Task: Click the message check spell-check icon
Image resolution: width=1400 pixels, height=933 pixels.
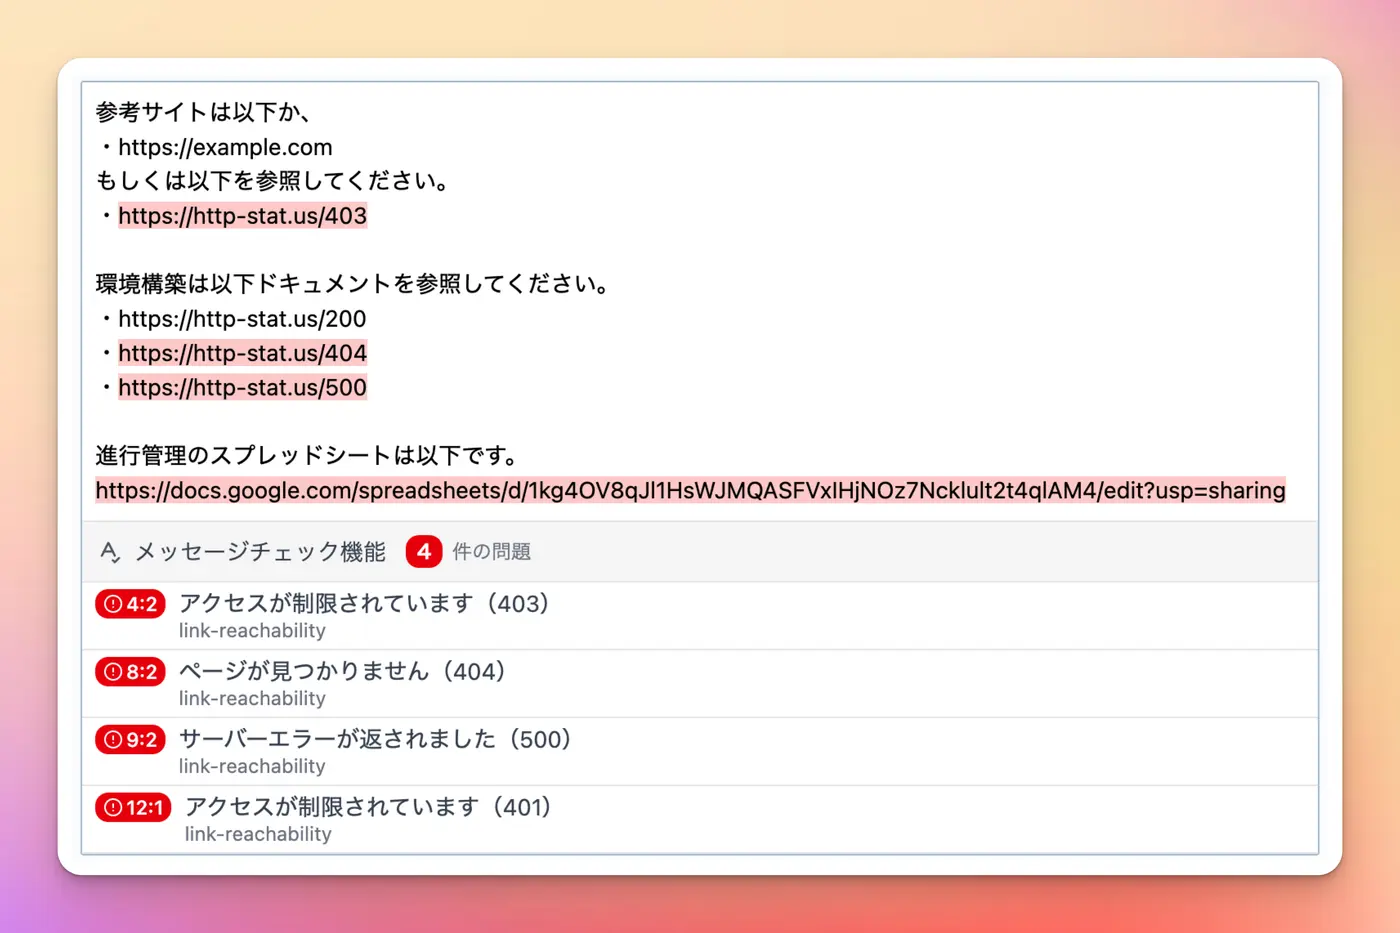Action: (110, 551)
